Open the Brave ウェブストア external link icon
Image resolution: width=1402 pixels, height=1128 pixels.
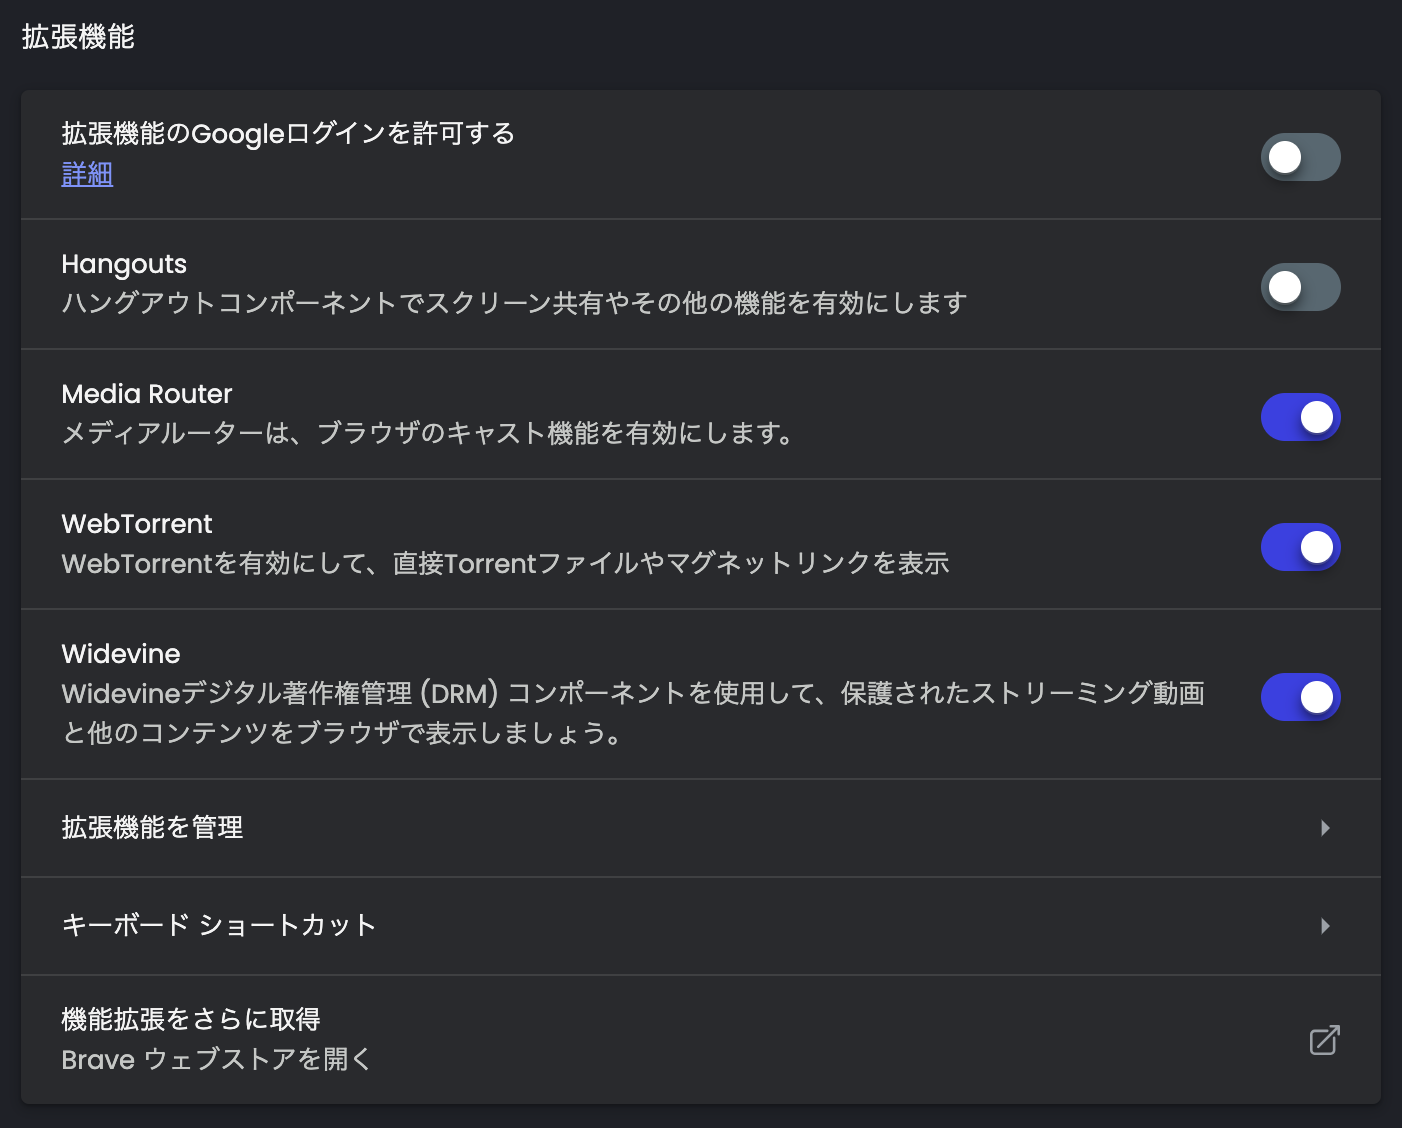pos(1323,1041)
